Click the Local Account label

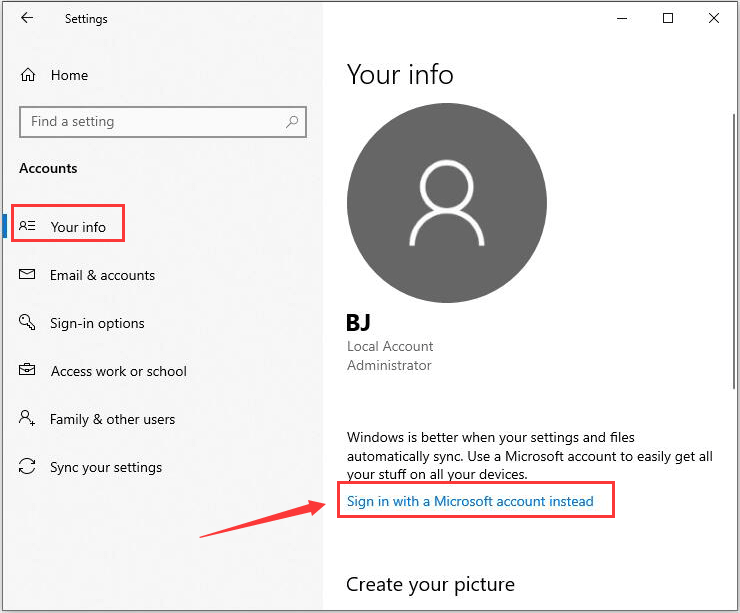390,346
